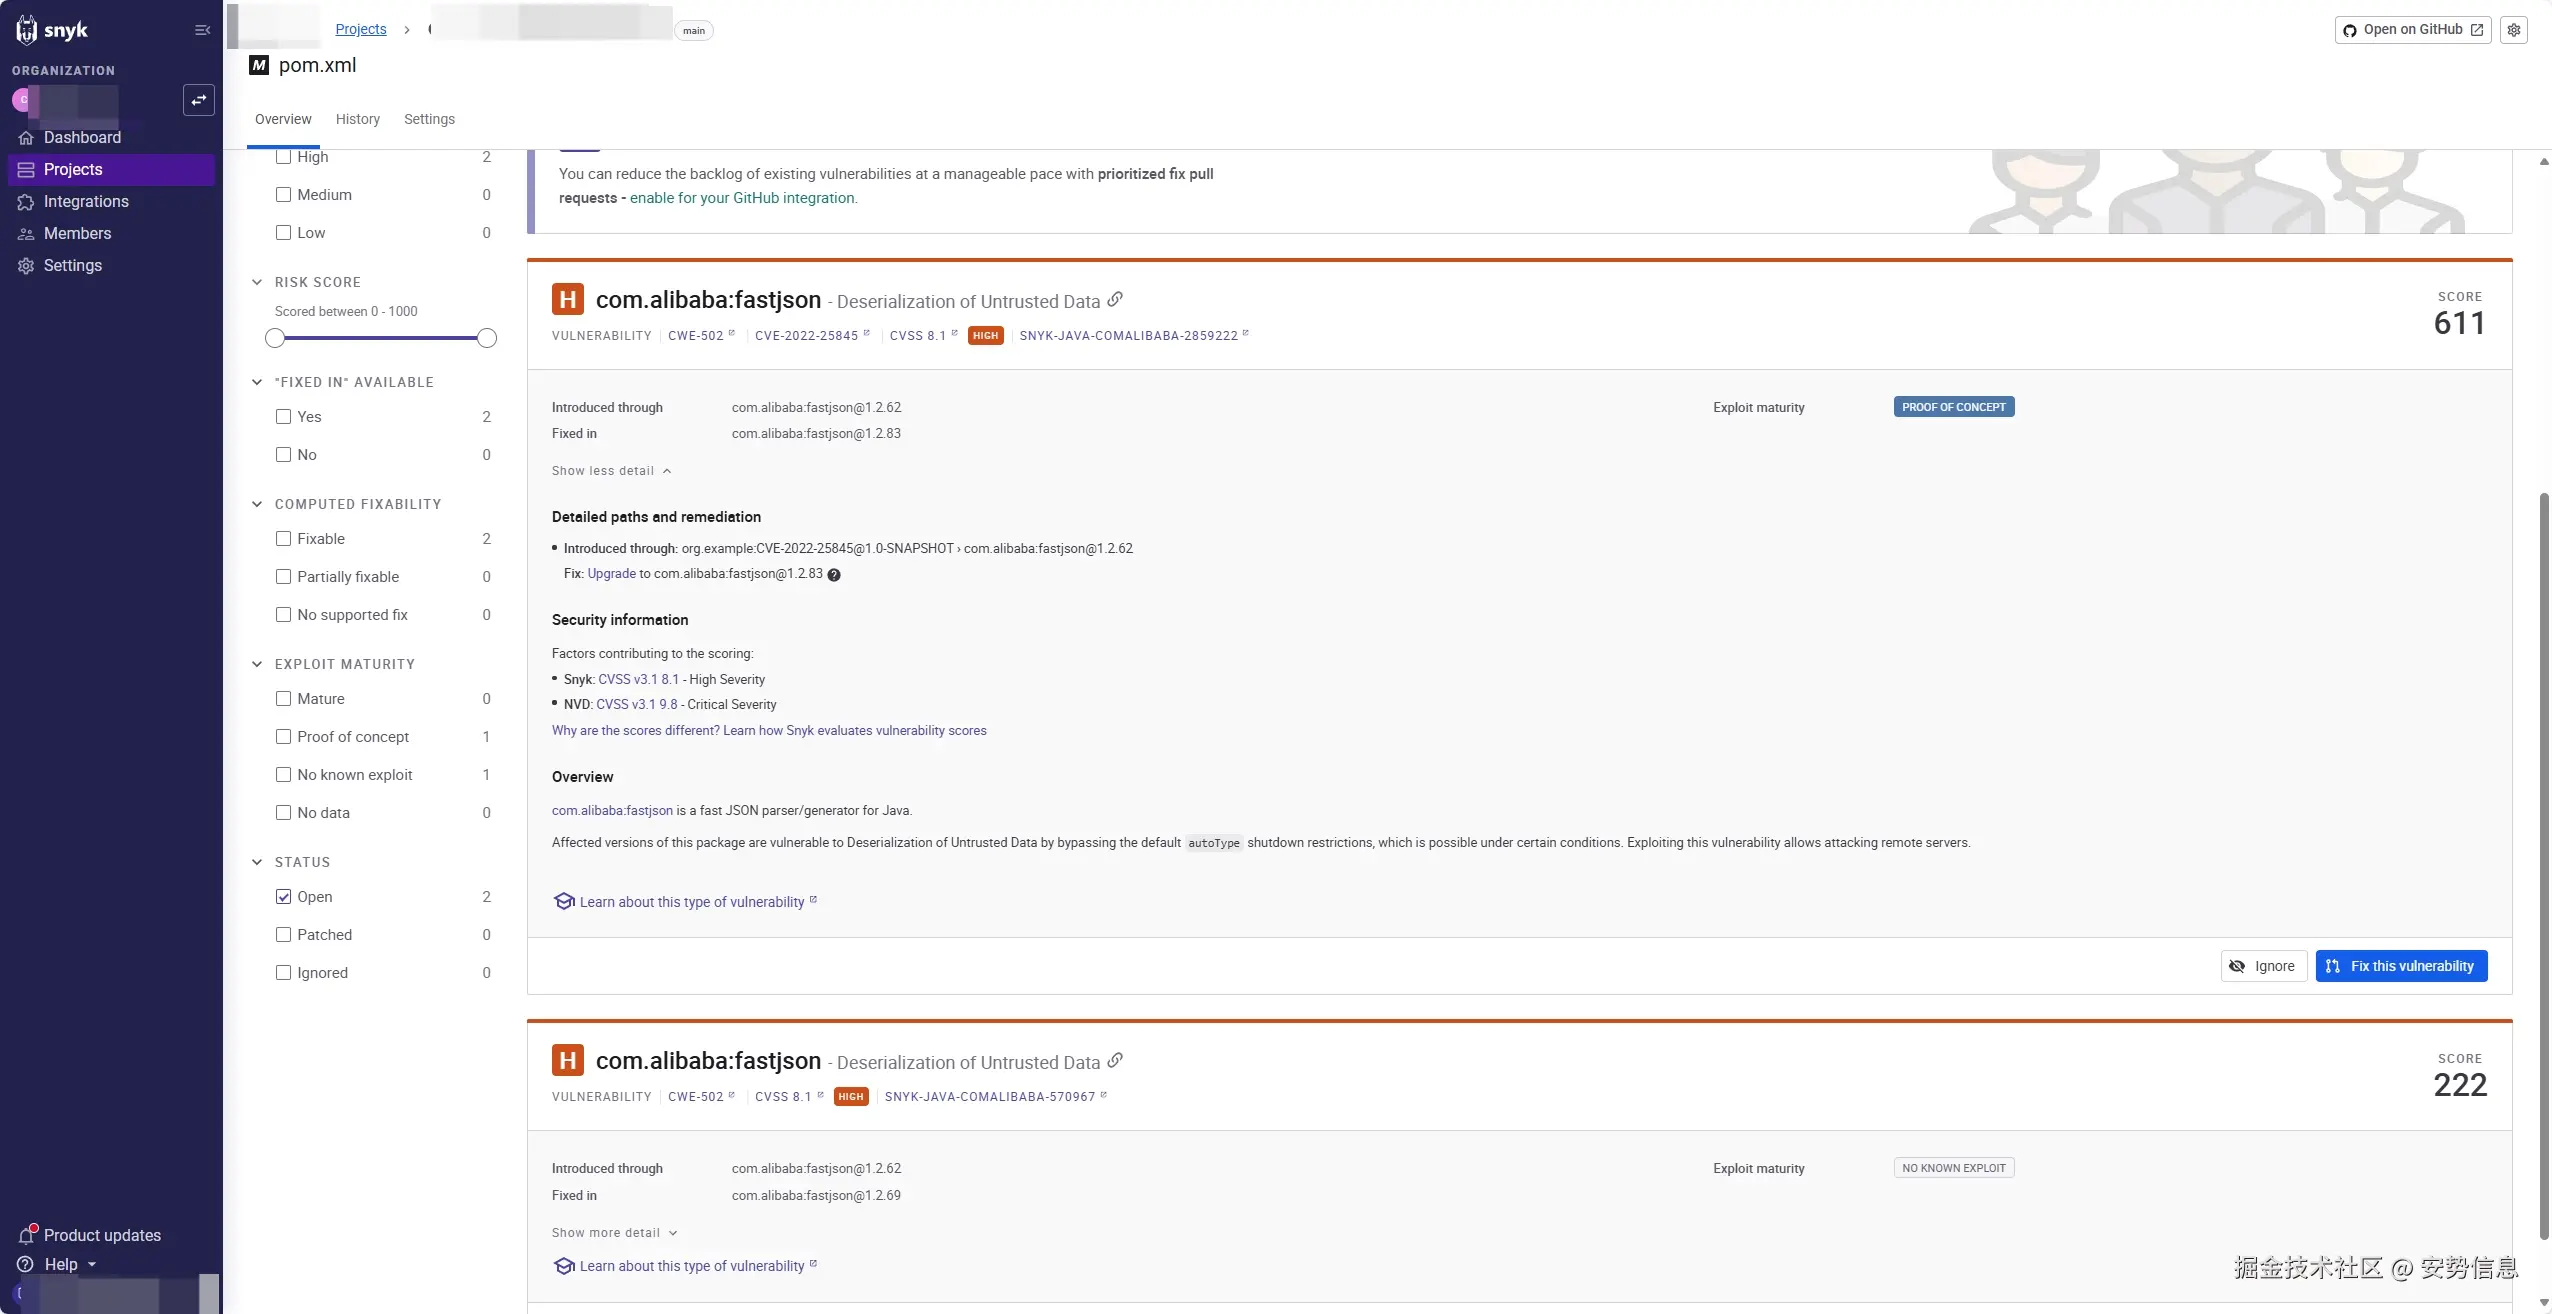This screenshot has height=1314, width=2552.
Task: Open the CVE-2022-25845 reference link
Action: 806,336
